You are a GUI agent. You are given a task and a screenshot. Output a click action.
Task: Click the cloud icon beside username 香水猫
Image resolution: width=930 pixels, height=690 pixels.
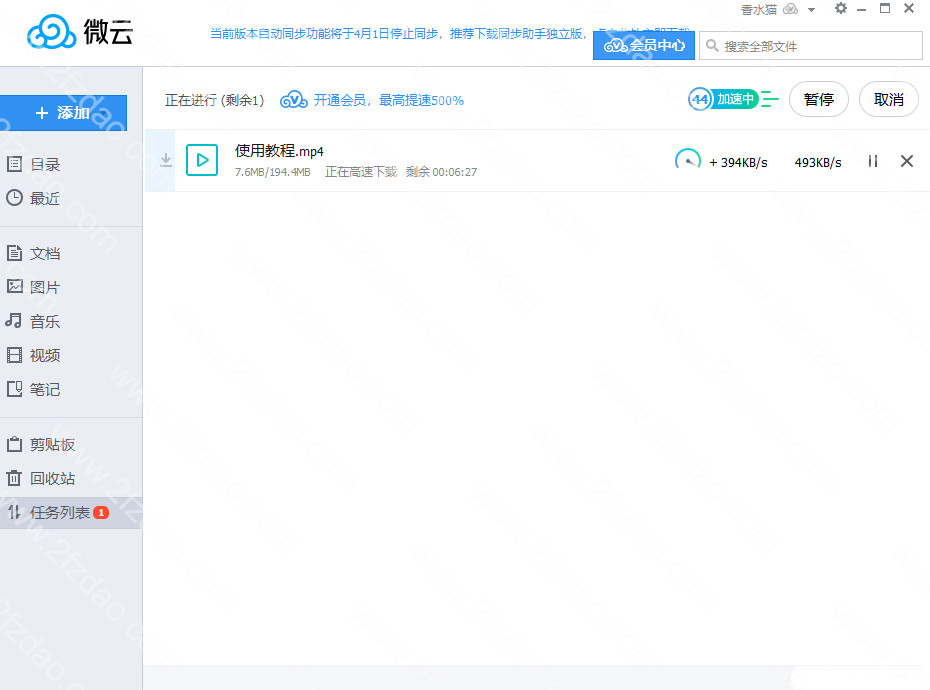(790, 10)
